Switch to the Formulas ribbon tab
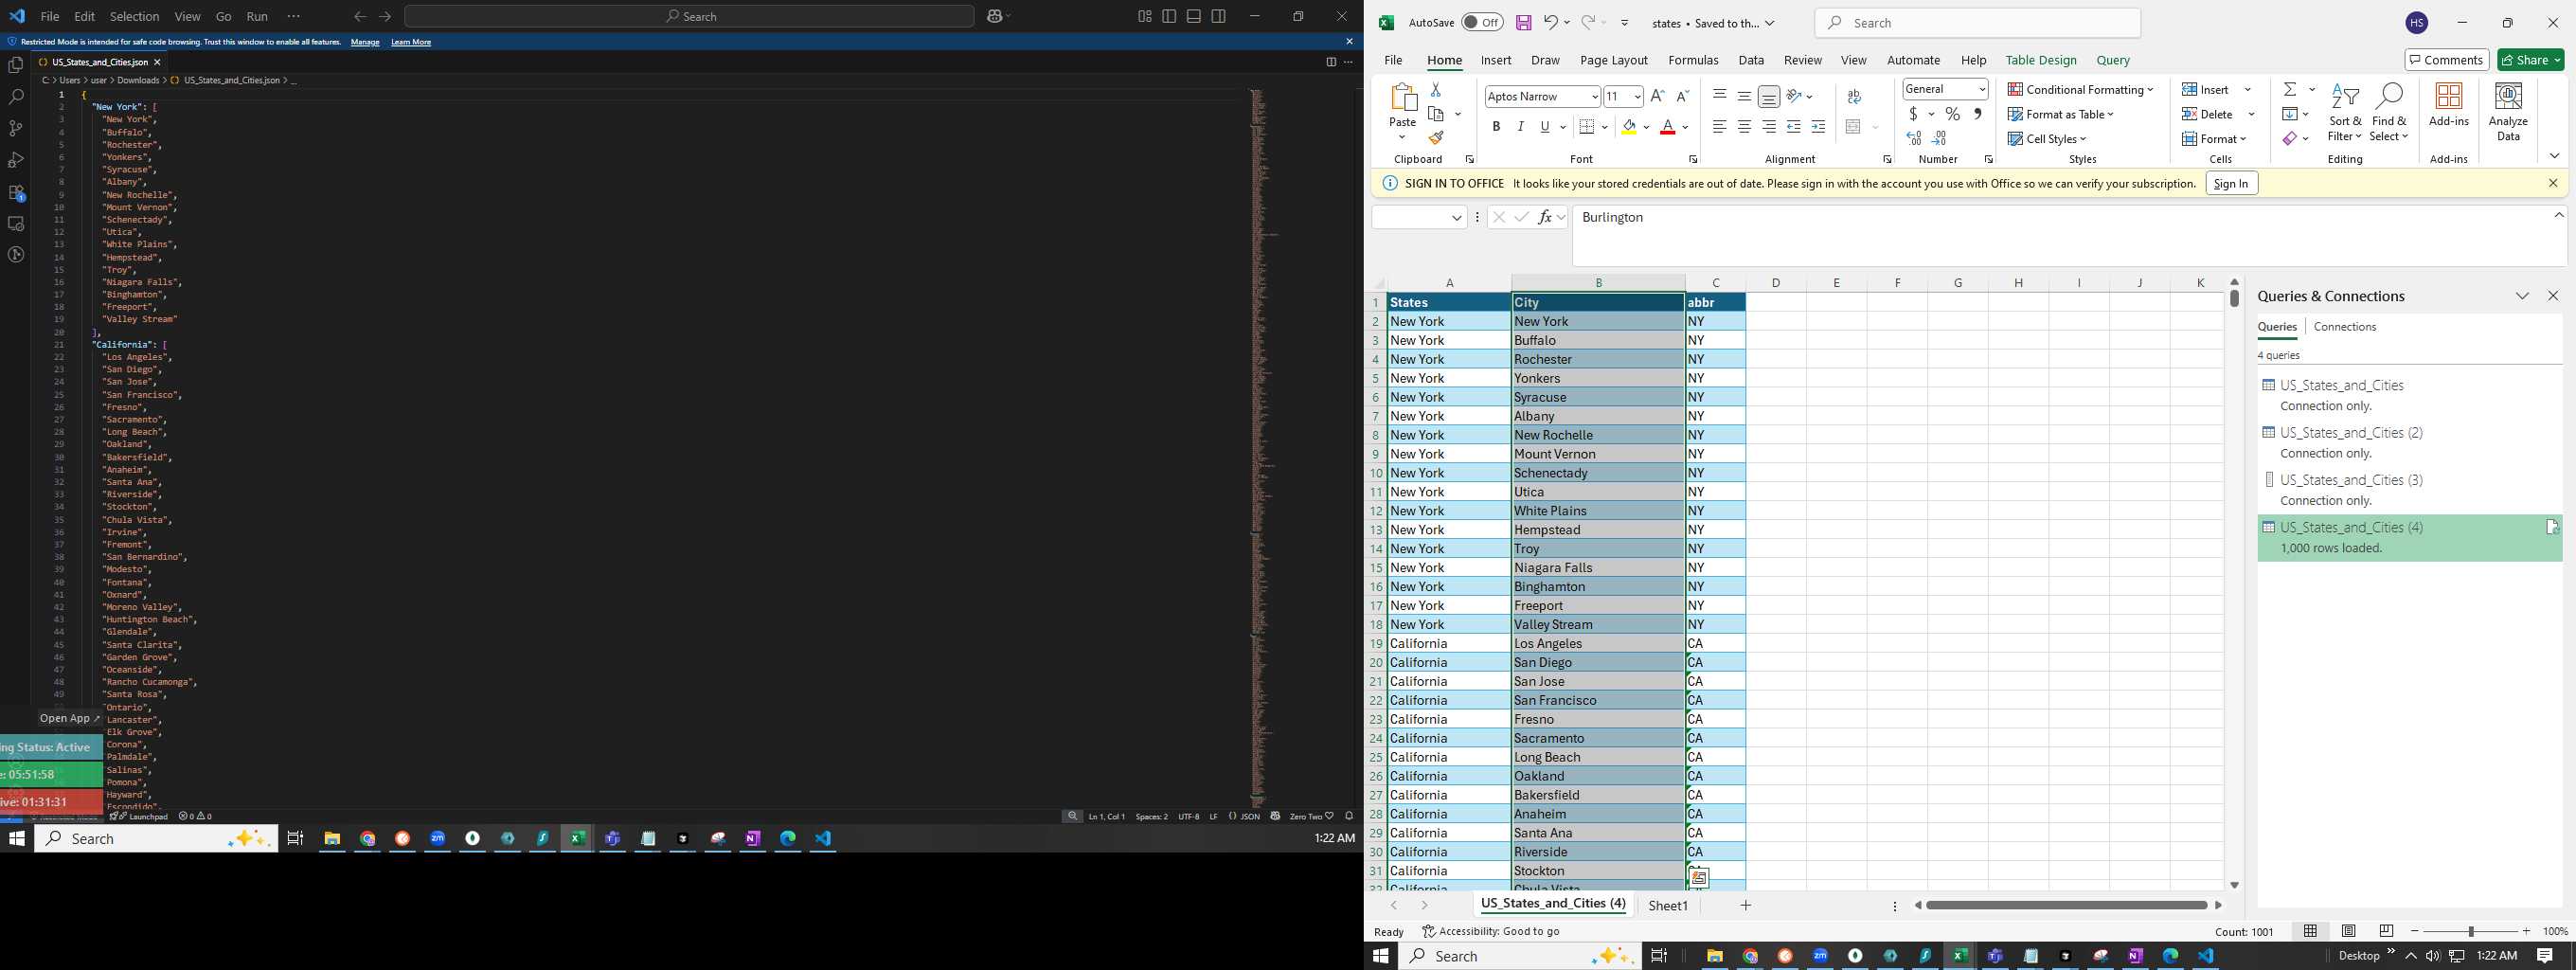2576x970 pixels. (1693, 60)
